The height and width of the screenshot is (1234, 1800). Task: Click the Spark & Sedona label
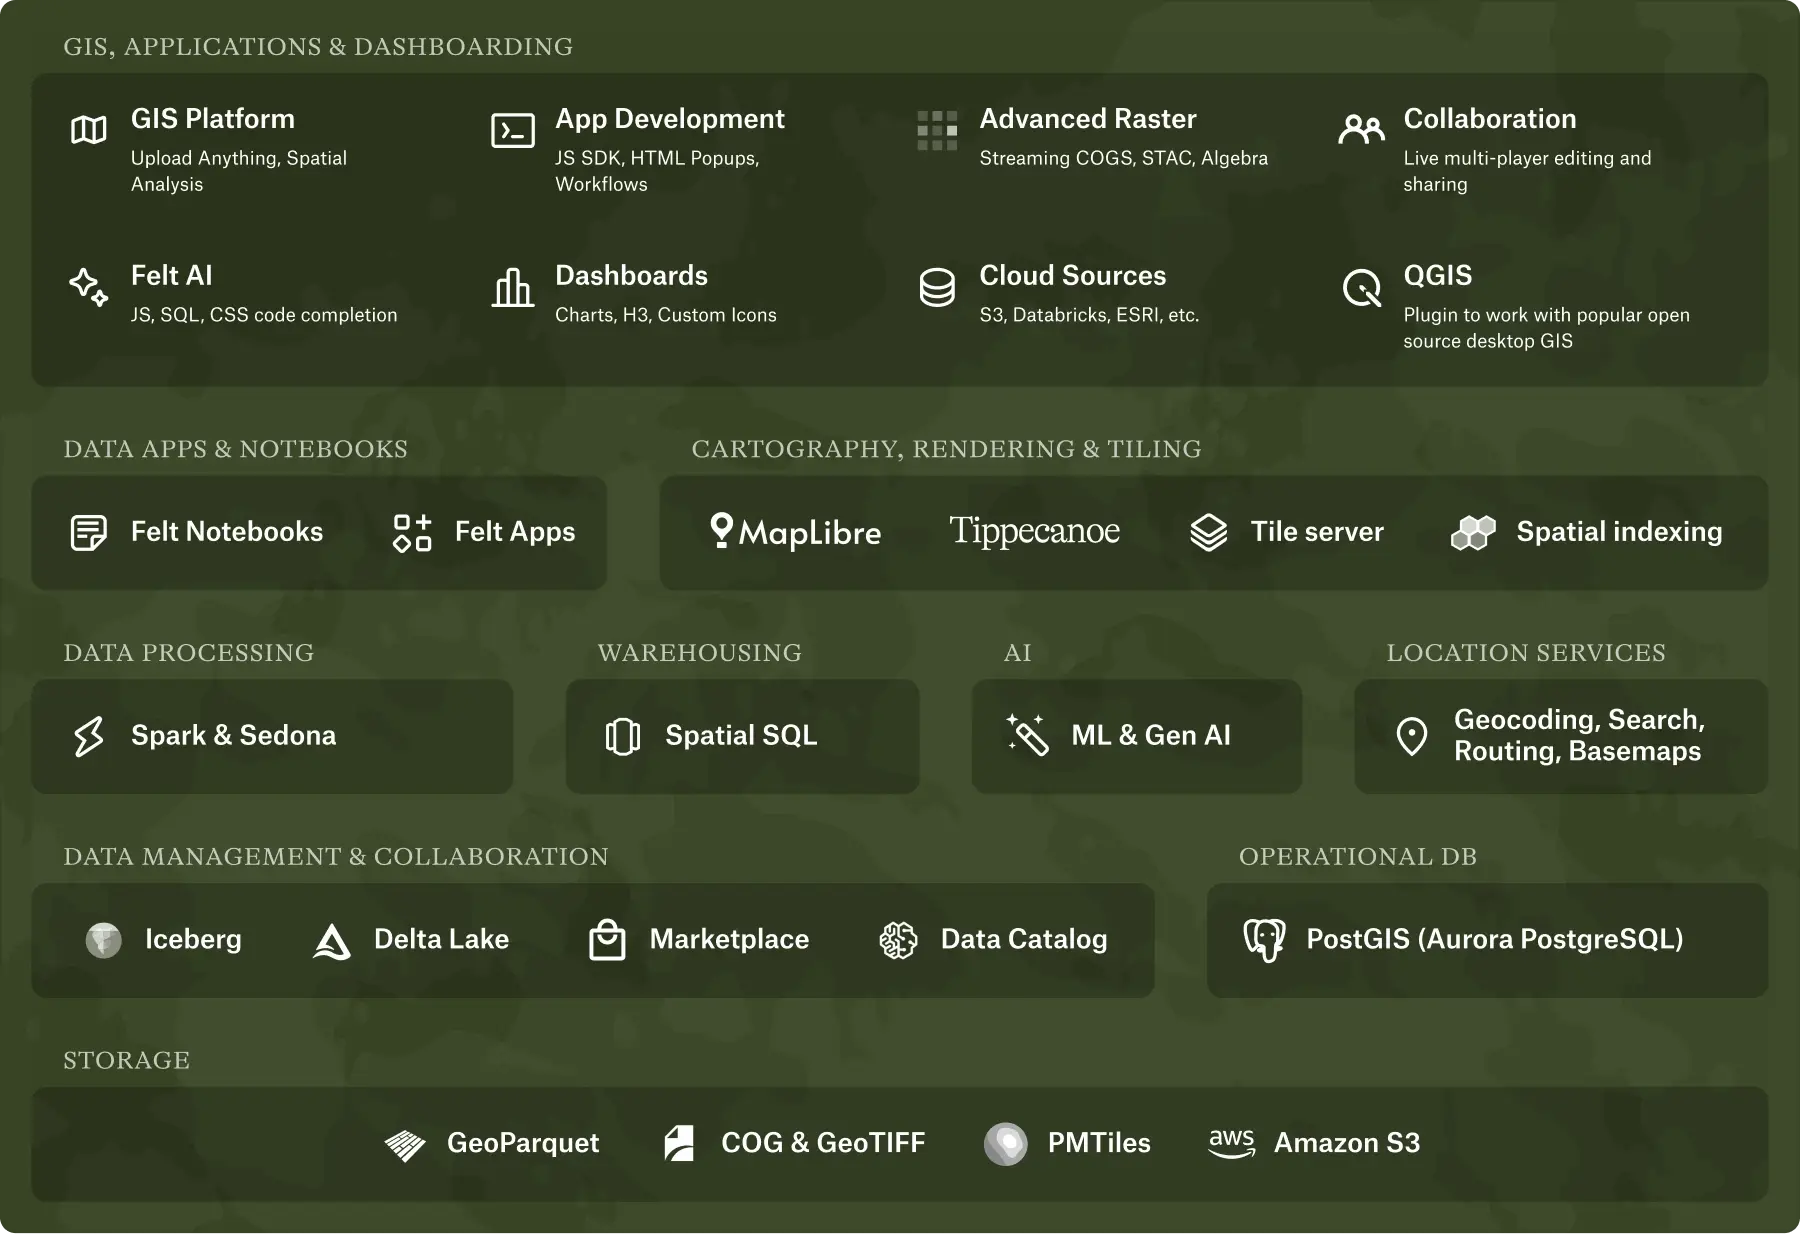click(x=234, y=736)
